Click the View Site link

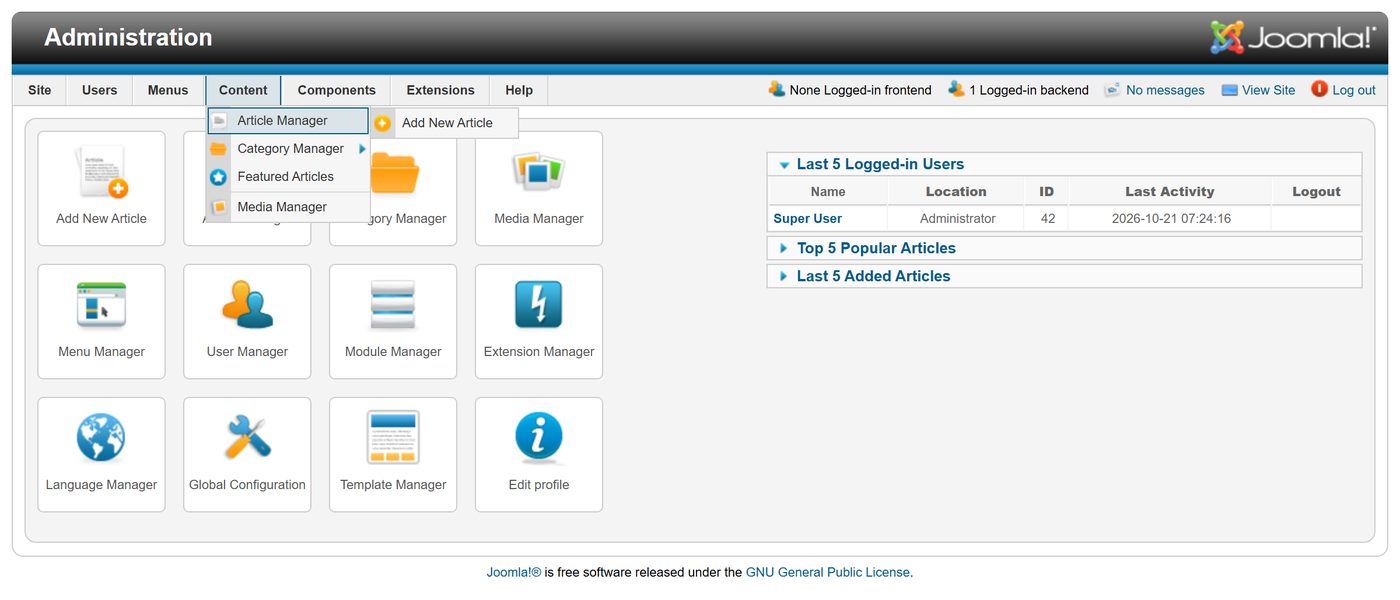pos(1269,90)
